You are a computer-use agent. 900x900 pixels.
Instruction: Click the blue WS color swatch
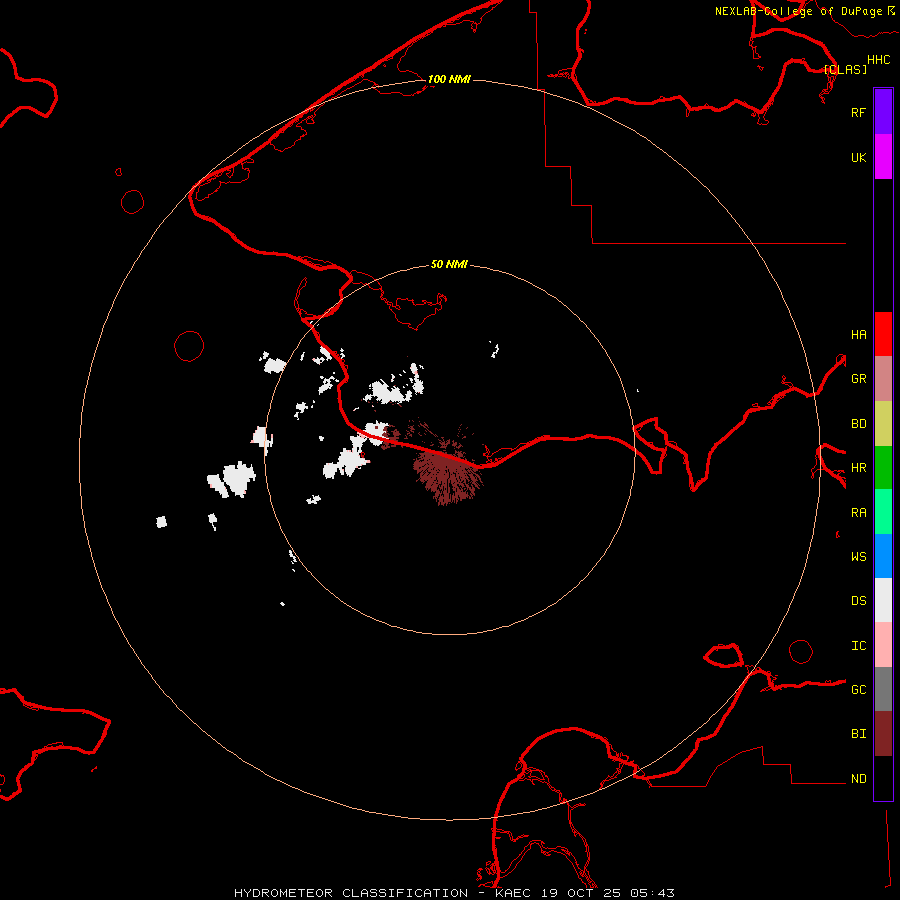tap(883, 556)
